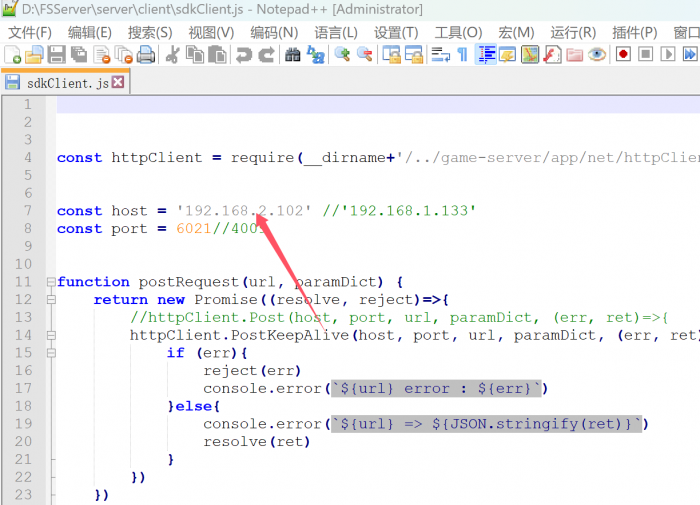This screenshot has height=505, width=700.
Task: Start macro recording with red circle icon
Action: coord(624,55)
